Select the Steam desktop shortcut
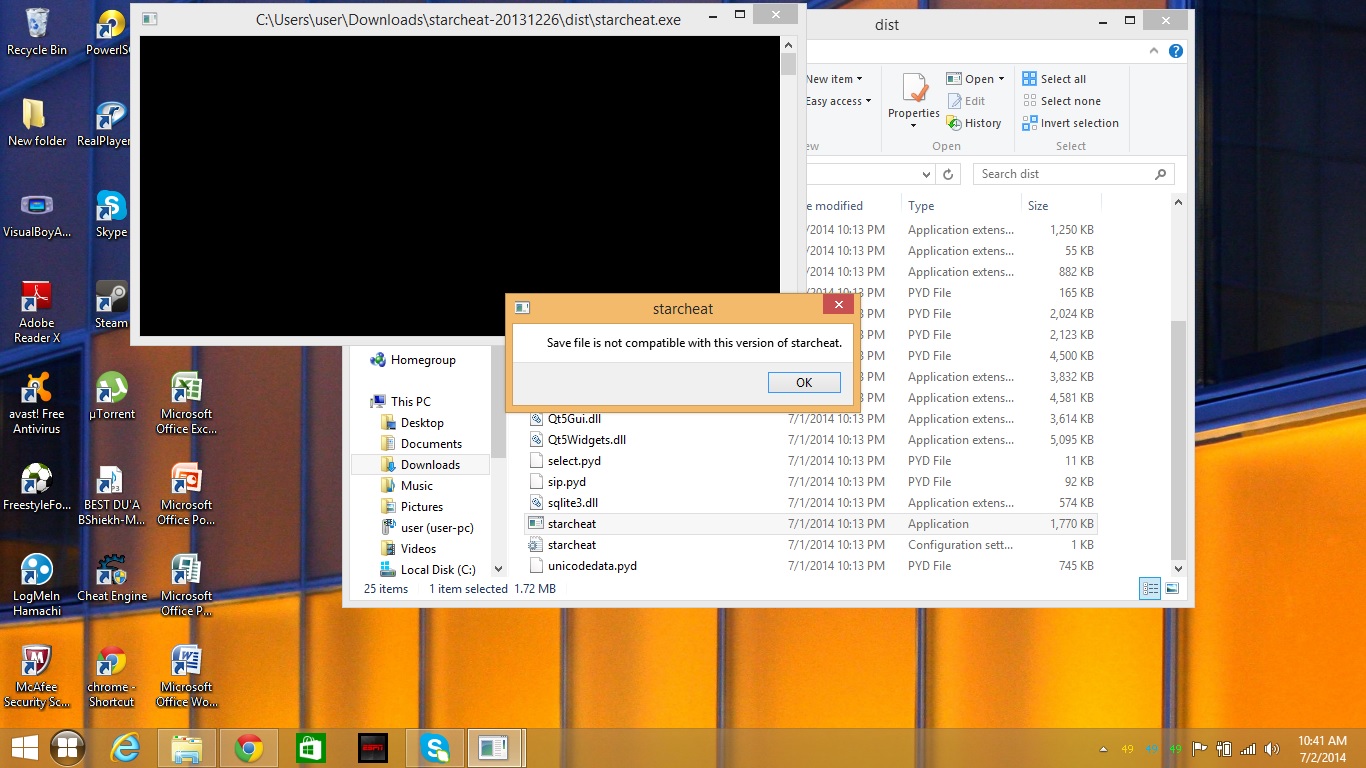The height and width of the screenshot is (768, 1366). (x=111, y=305)
